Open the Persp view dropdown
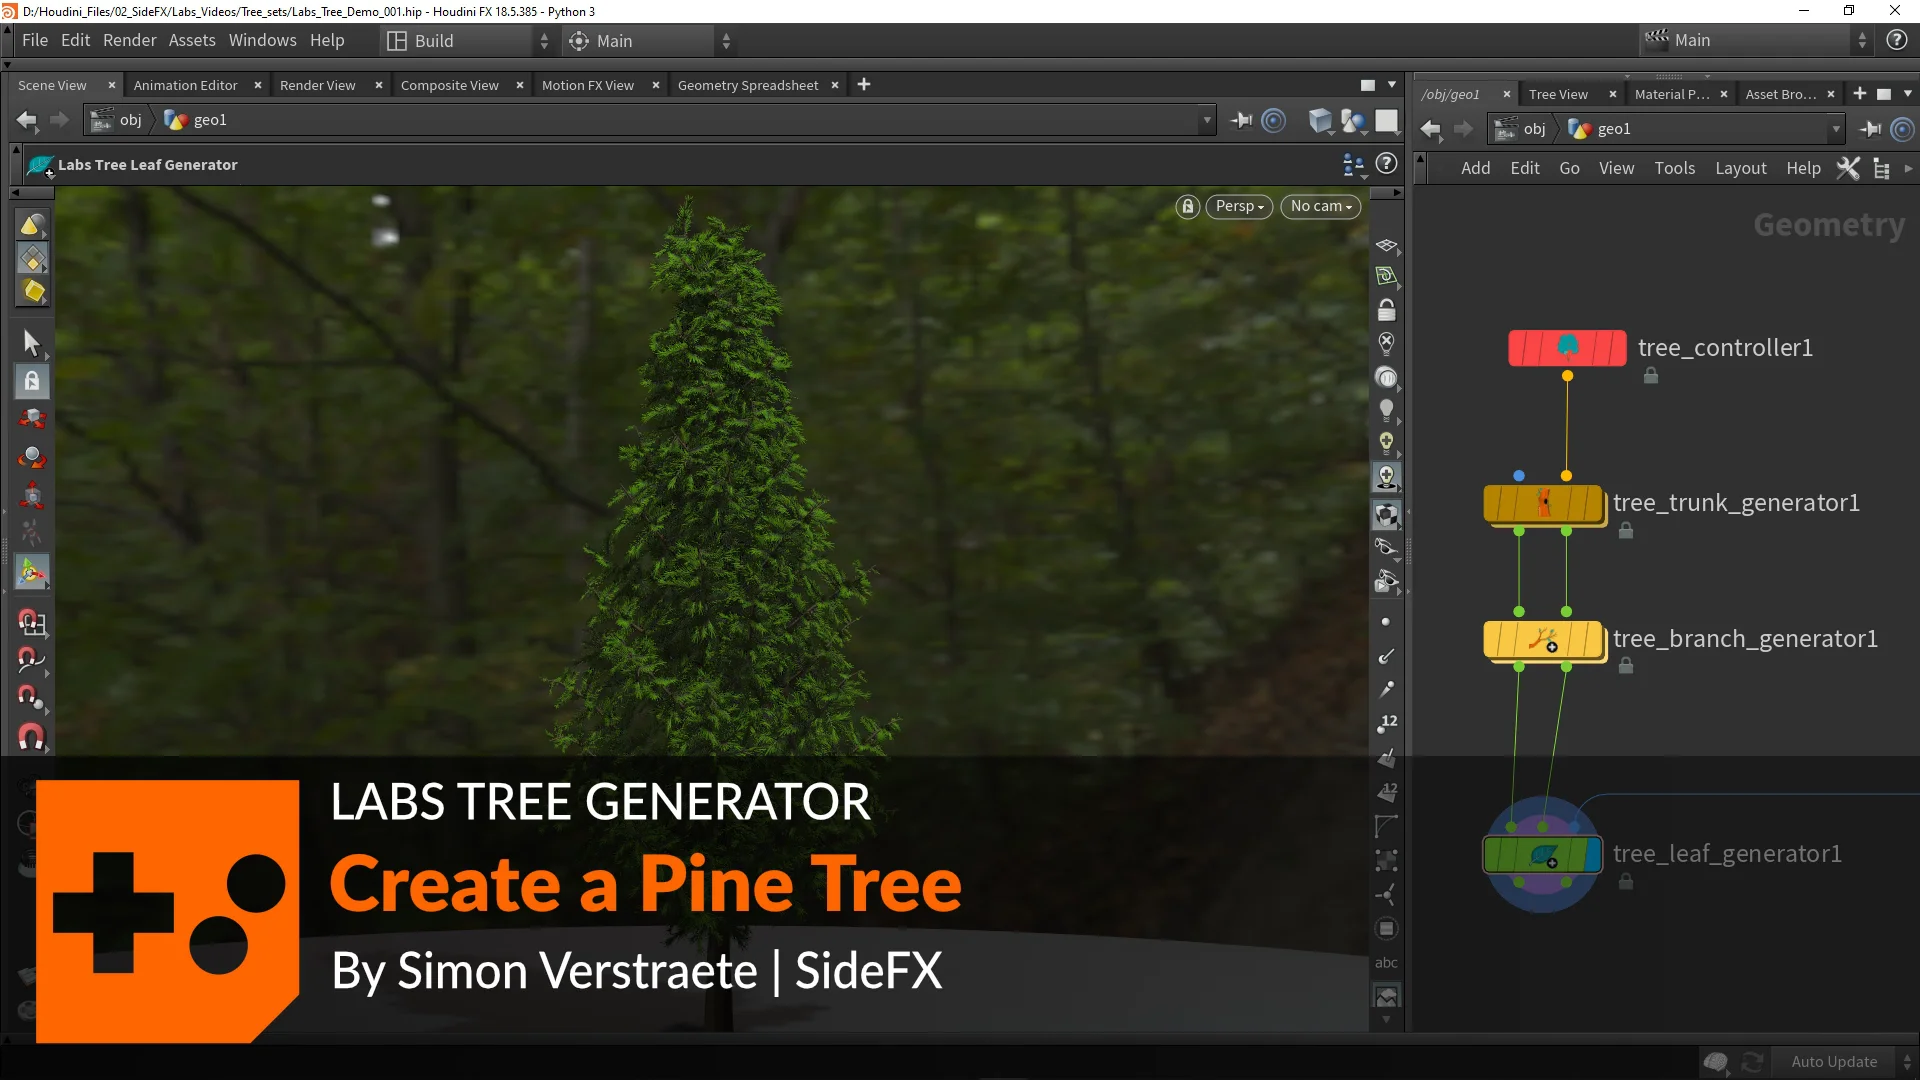Image resolution: width=1920 pixels, height=1080 pixels. coord(1239,206)
